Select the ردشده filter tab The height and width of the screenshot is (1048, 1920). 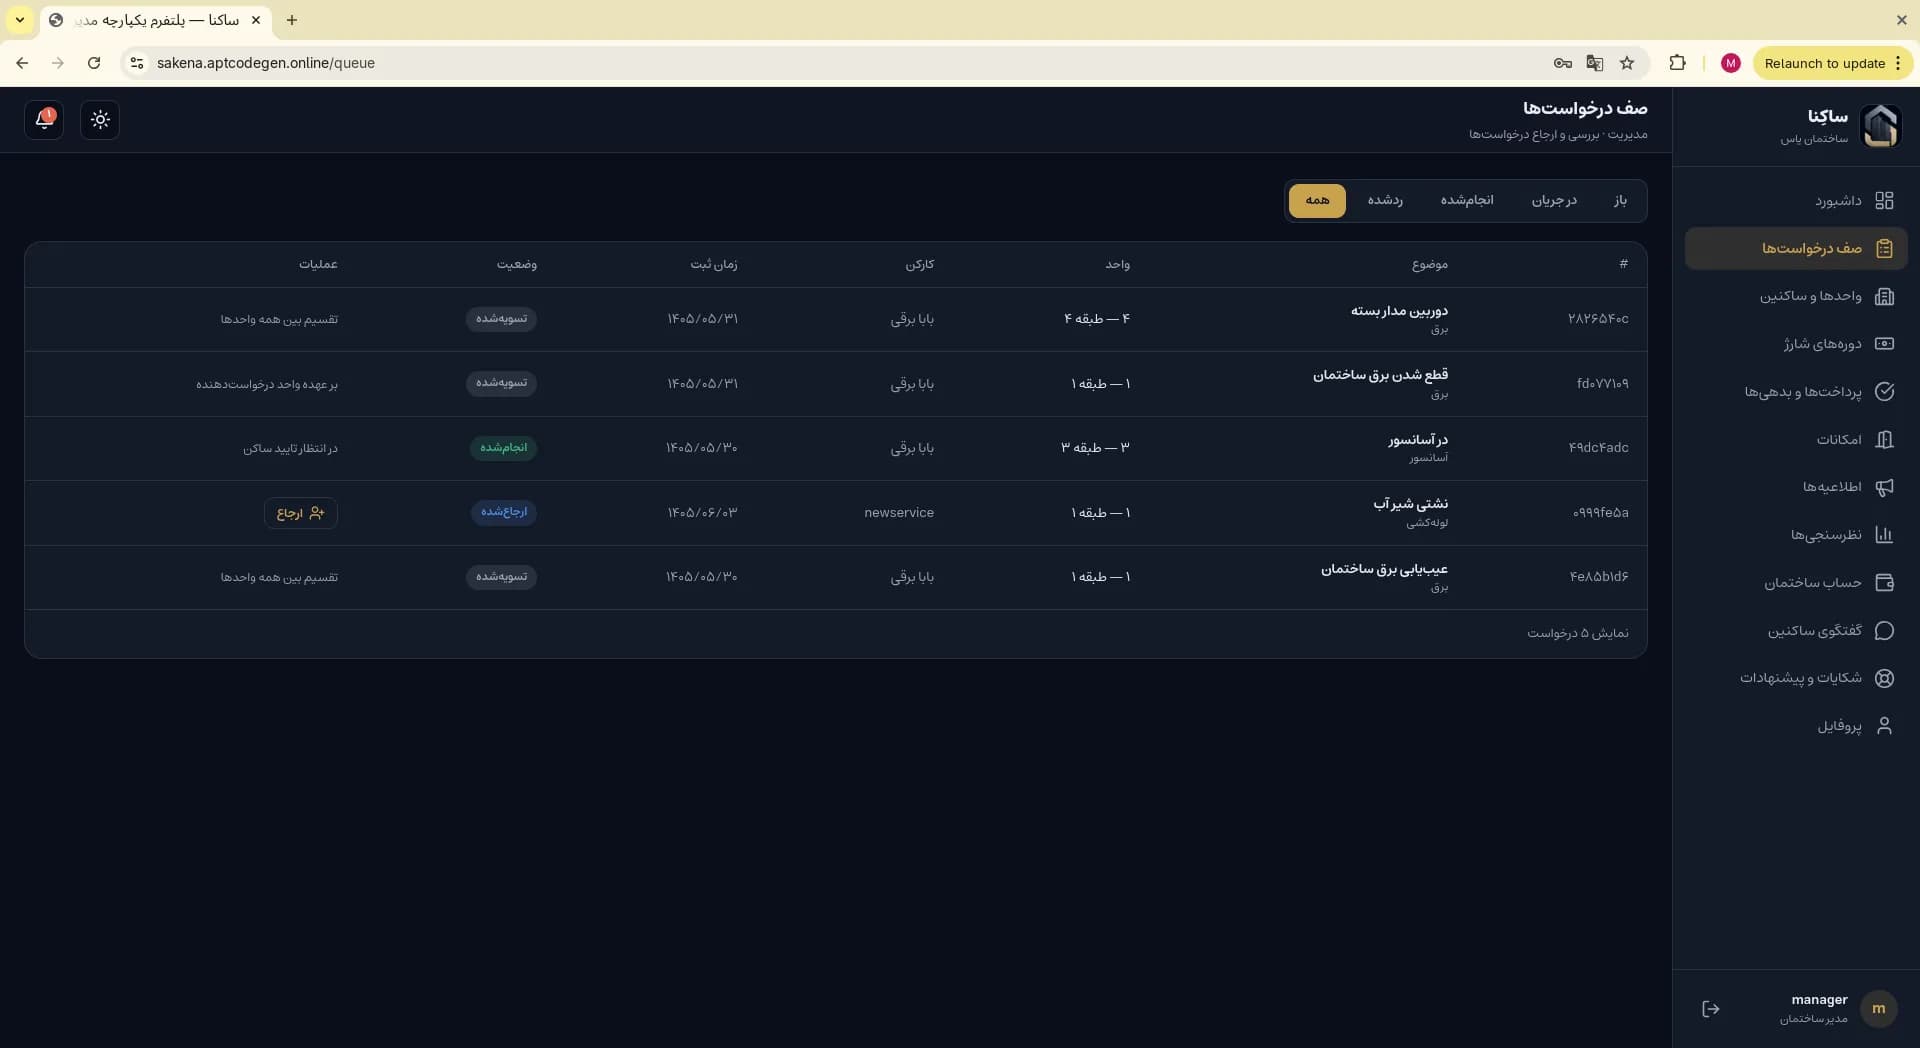pyautogui.click(x=1385, y=201)
